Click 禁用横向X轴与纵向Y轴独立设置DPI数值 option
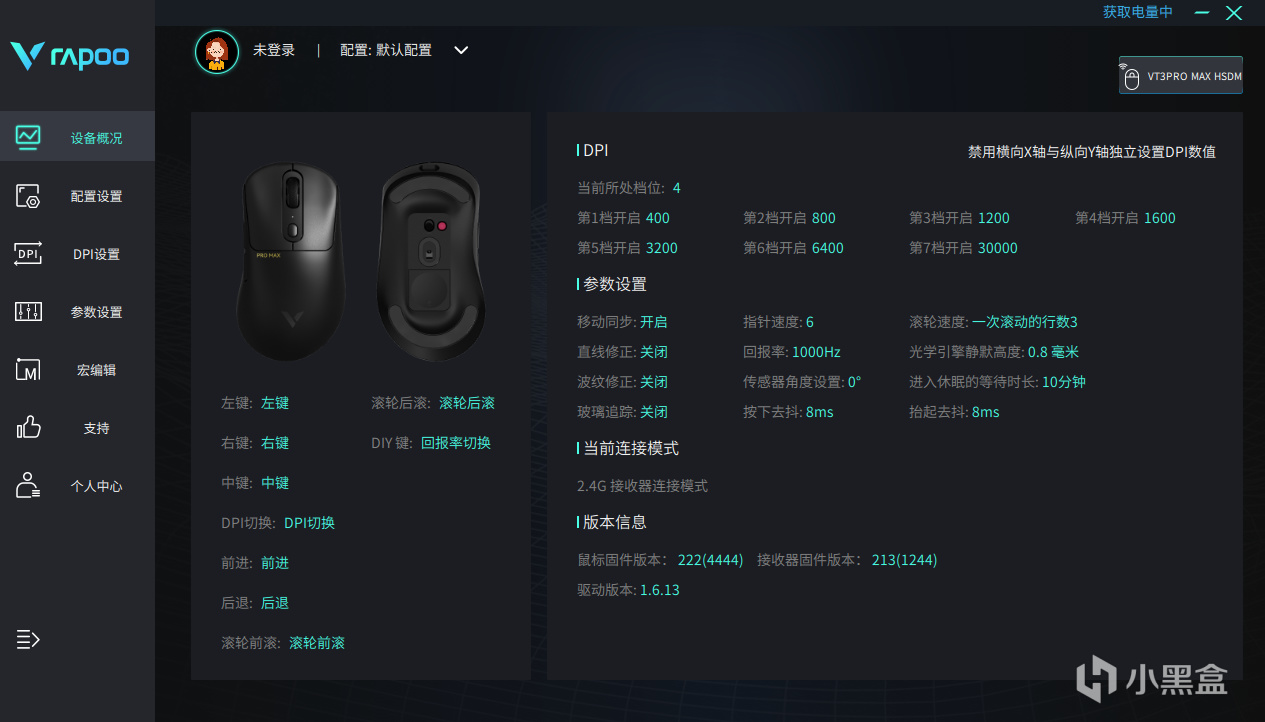Image resolution: width=1265 pixels, height=722 pixels. click(x=1092, y=152)
